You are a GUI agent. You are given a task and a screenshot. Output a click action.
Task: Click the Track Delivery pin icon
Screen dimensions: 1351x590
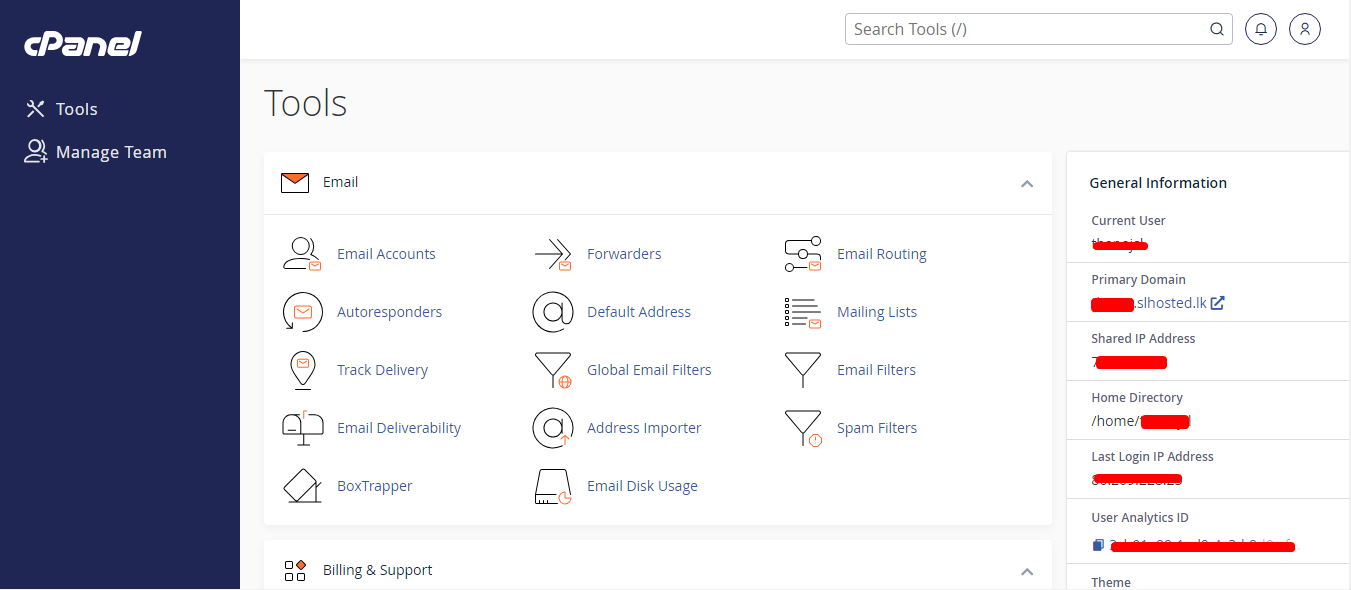click(x=302, y=370)
